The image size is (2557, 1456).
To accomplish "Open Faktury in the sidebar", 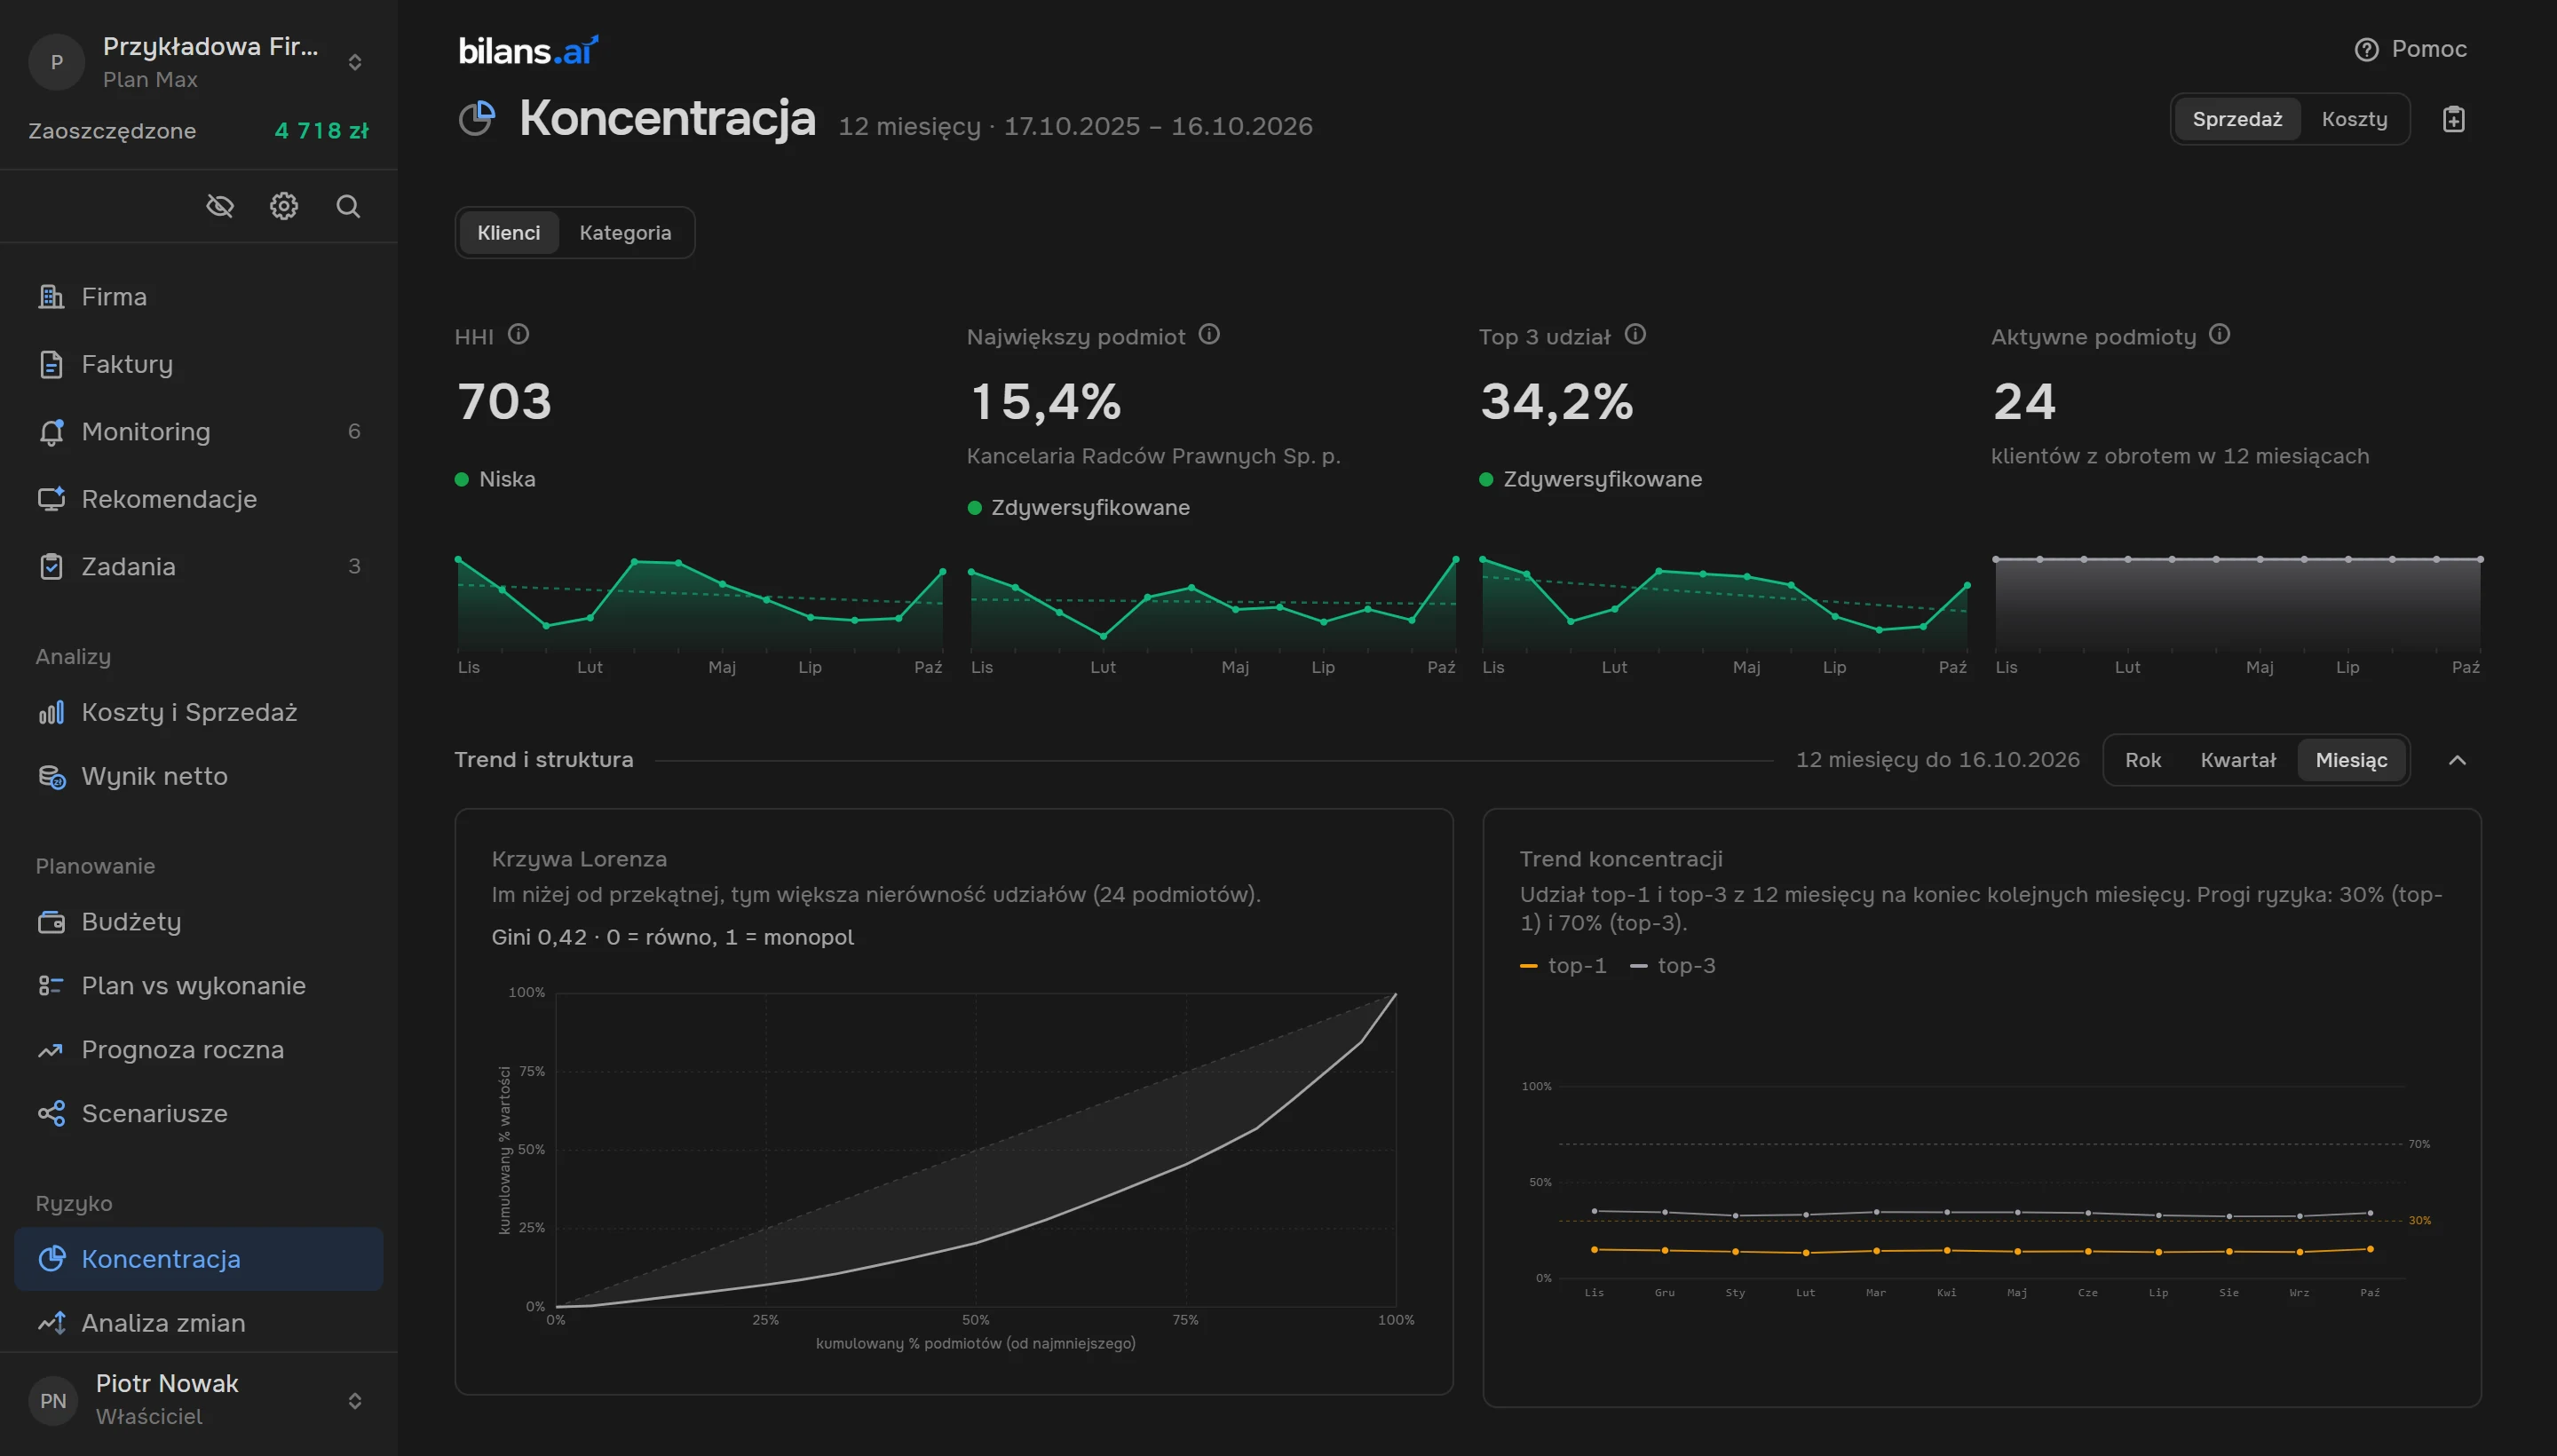I will (x=198, y=364).
